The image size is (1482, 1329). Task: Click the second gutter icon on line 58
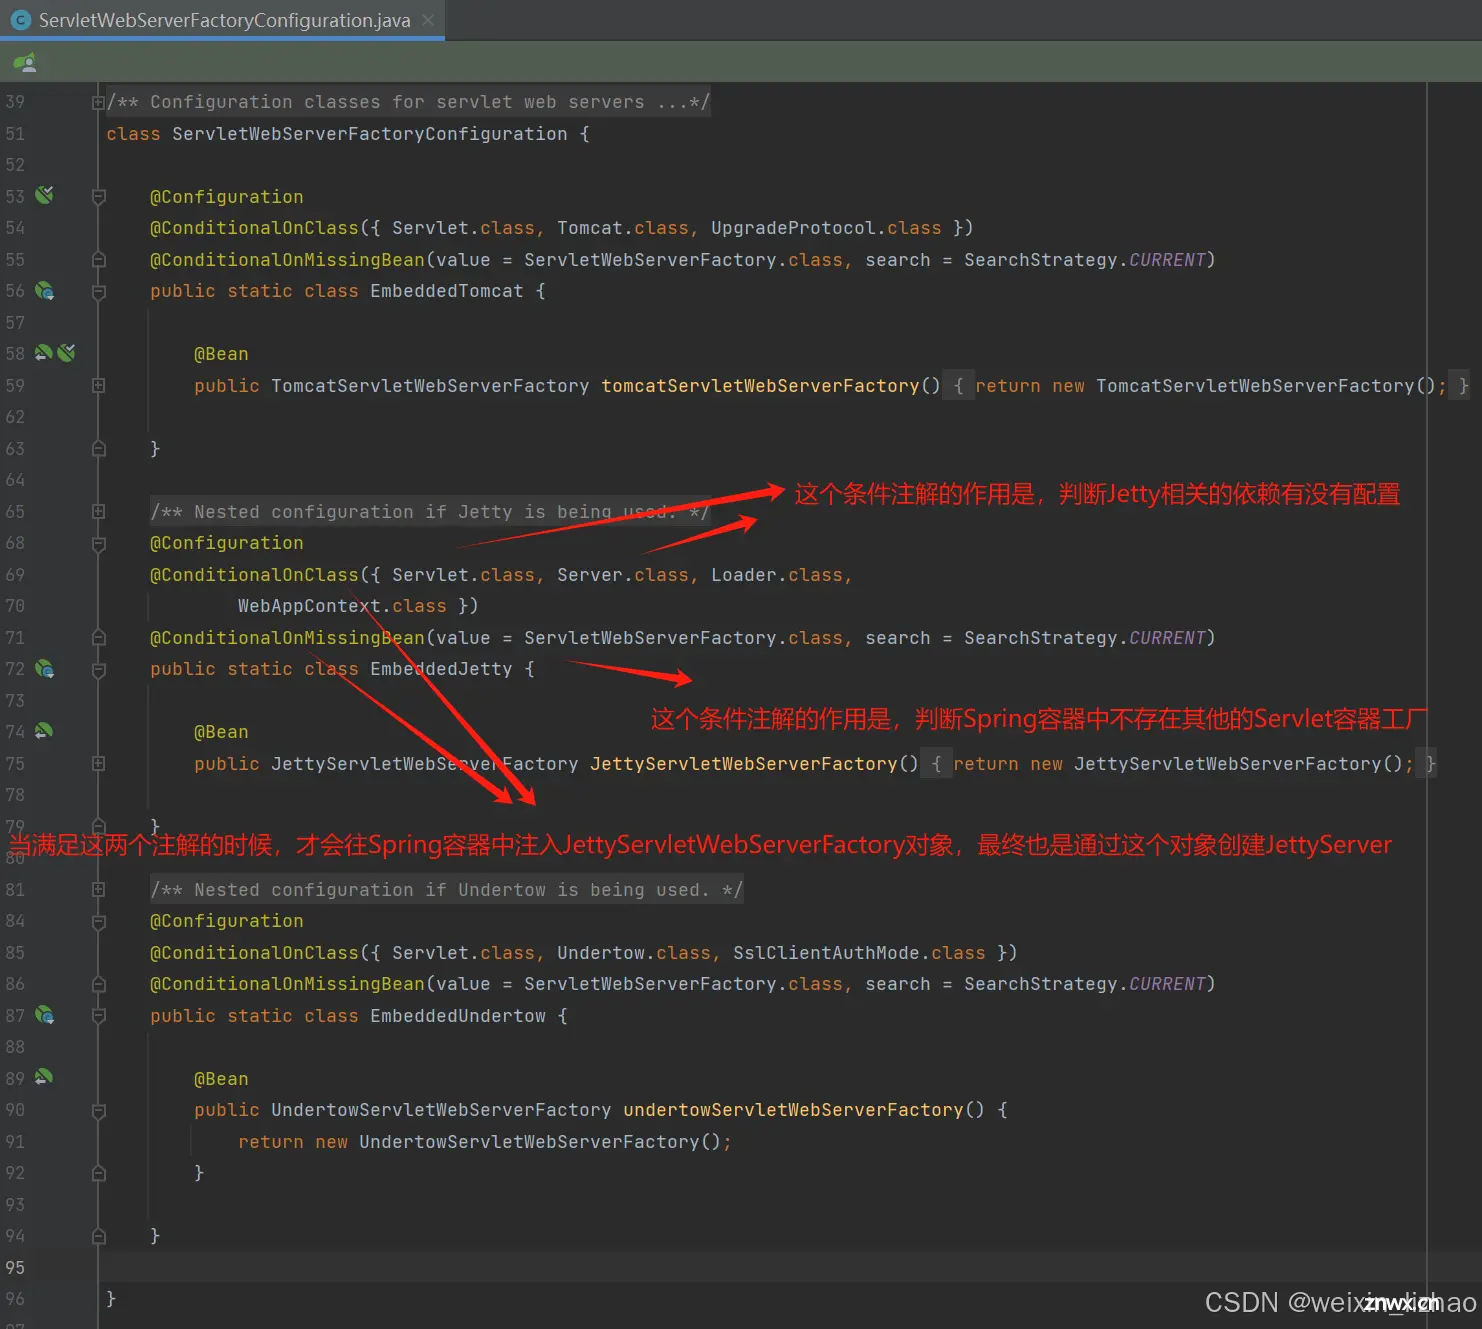(x=66, y=353)
